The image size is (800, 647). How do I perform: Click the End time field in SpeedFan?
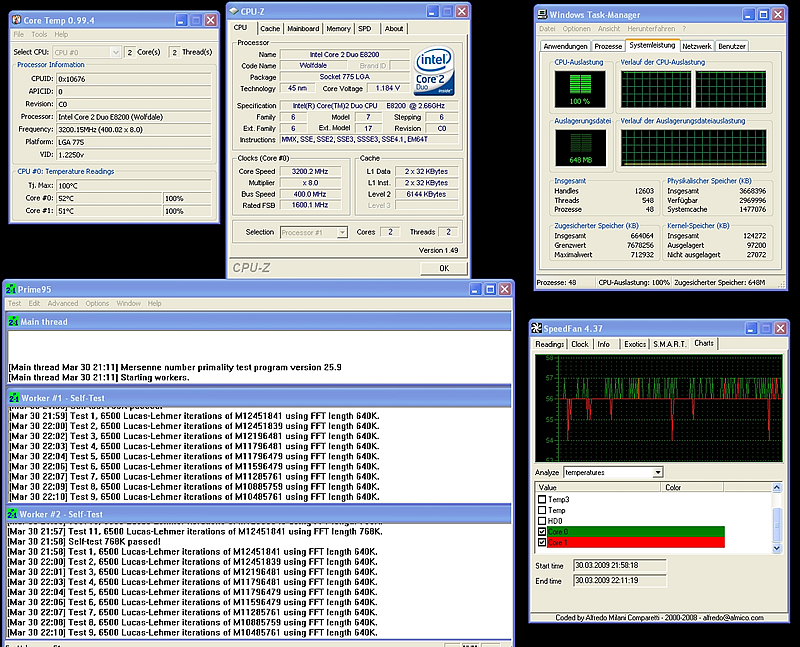[620, 581]
